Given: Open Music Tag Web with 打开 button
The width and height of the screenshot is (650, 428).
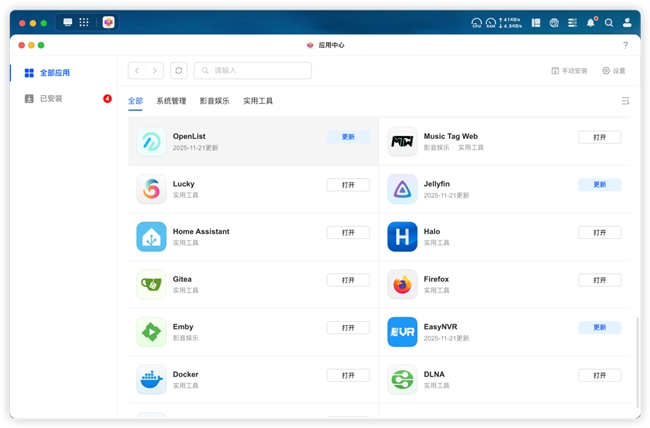Looking at the screenshot, I should 599,137.
